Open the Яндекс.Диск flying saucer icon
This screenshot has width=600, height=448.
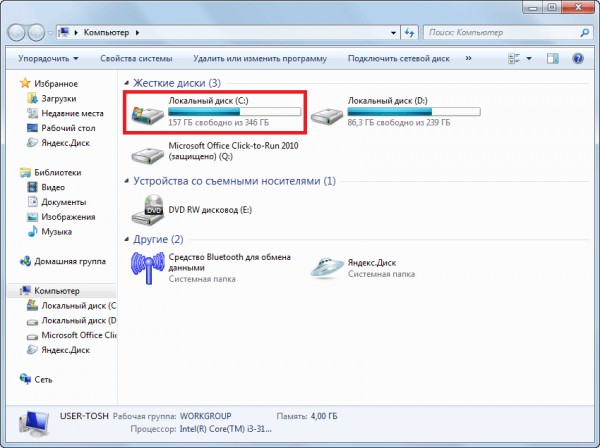point(326,268)
